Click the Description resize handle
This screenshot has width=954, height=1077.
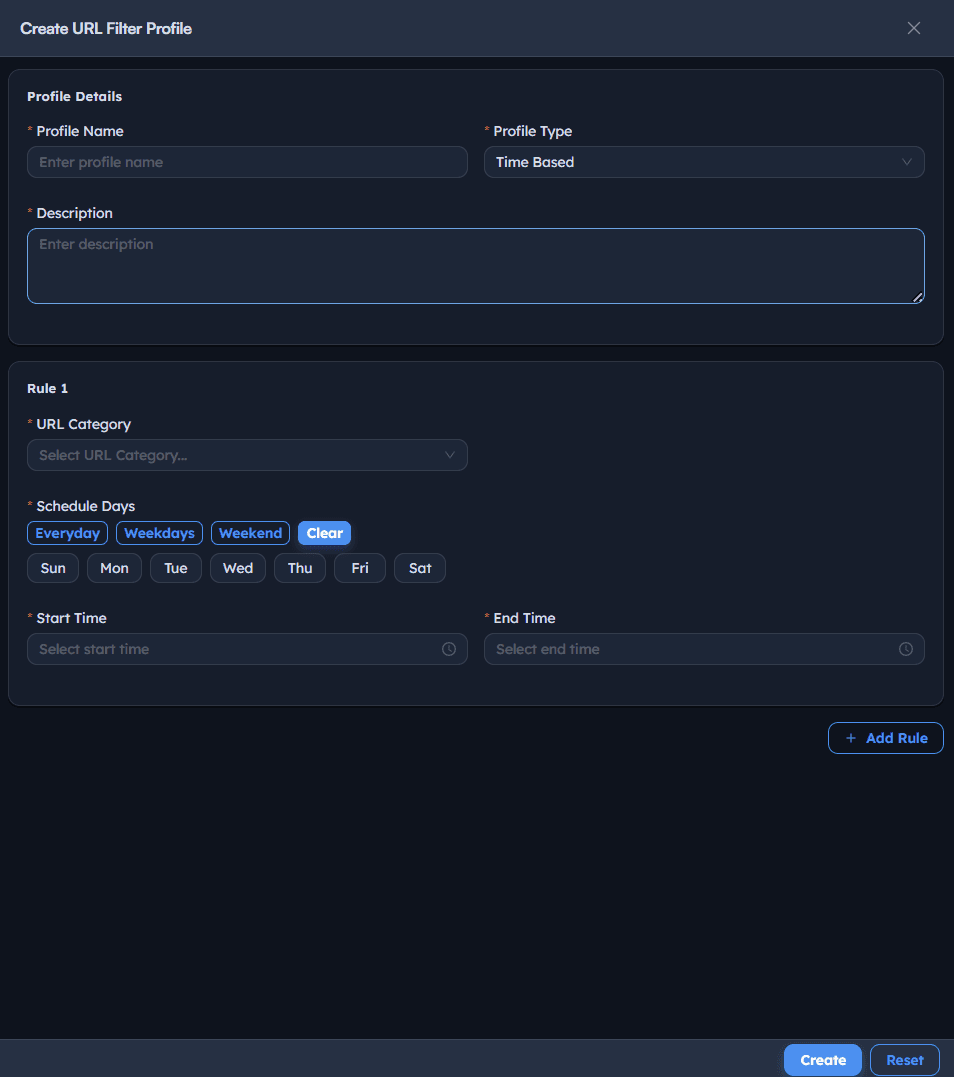point(918,297)
